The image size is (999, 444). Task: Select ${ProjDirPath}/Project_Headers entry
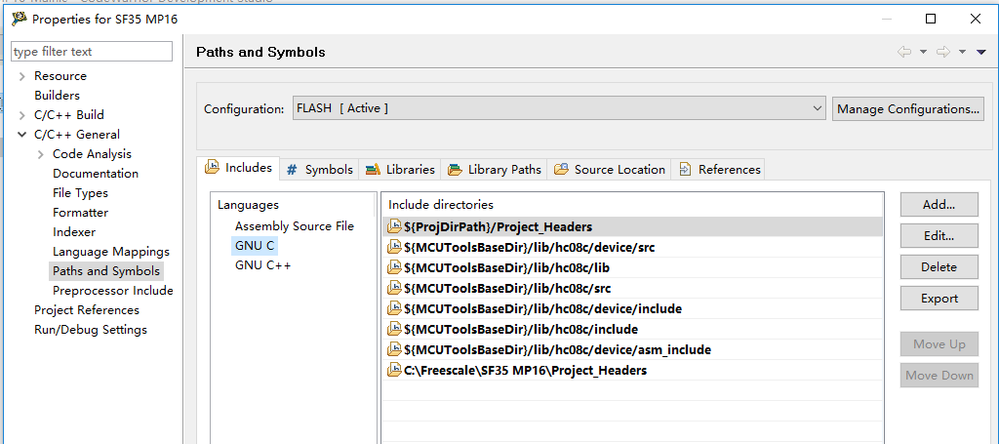pos(633,227)
